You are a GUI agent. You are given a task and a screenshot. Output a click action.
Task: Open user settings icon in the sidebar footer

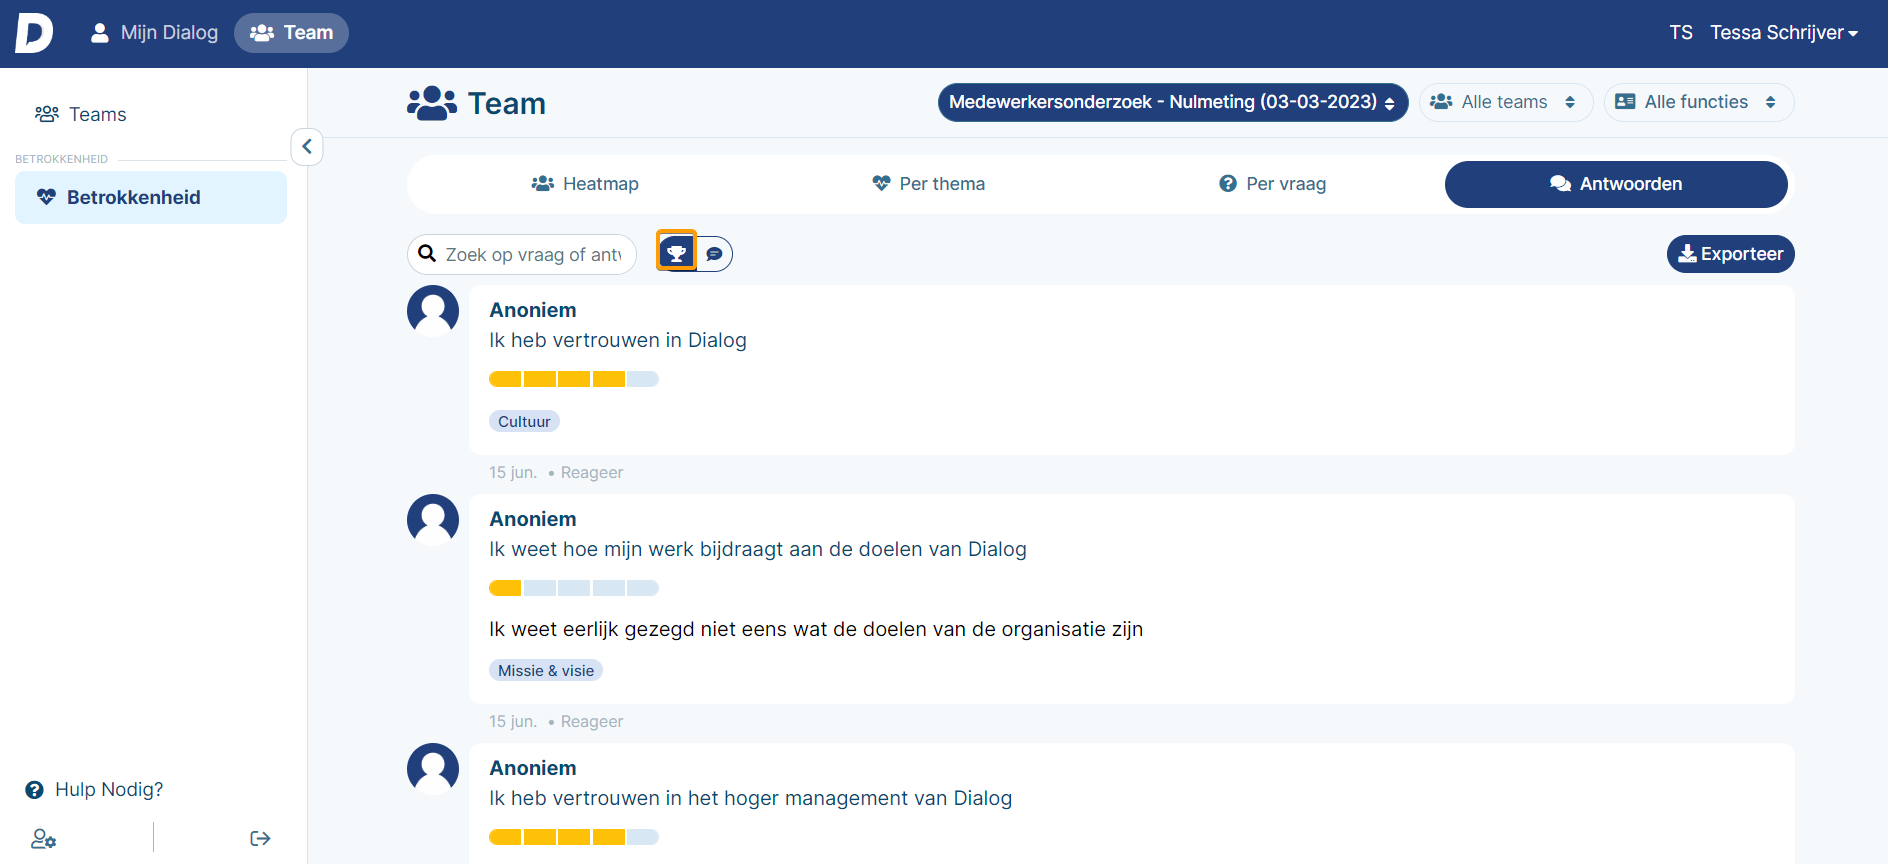(43, 839)
